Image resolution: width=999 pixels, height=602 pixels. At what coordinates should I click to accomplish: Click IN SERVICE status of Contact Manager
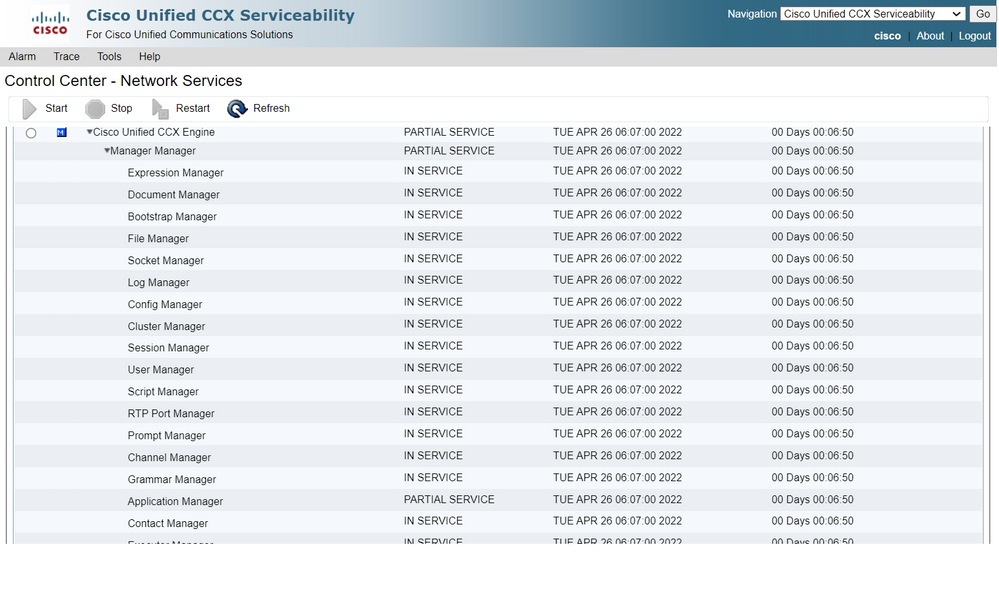[433, 521]
